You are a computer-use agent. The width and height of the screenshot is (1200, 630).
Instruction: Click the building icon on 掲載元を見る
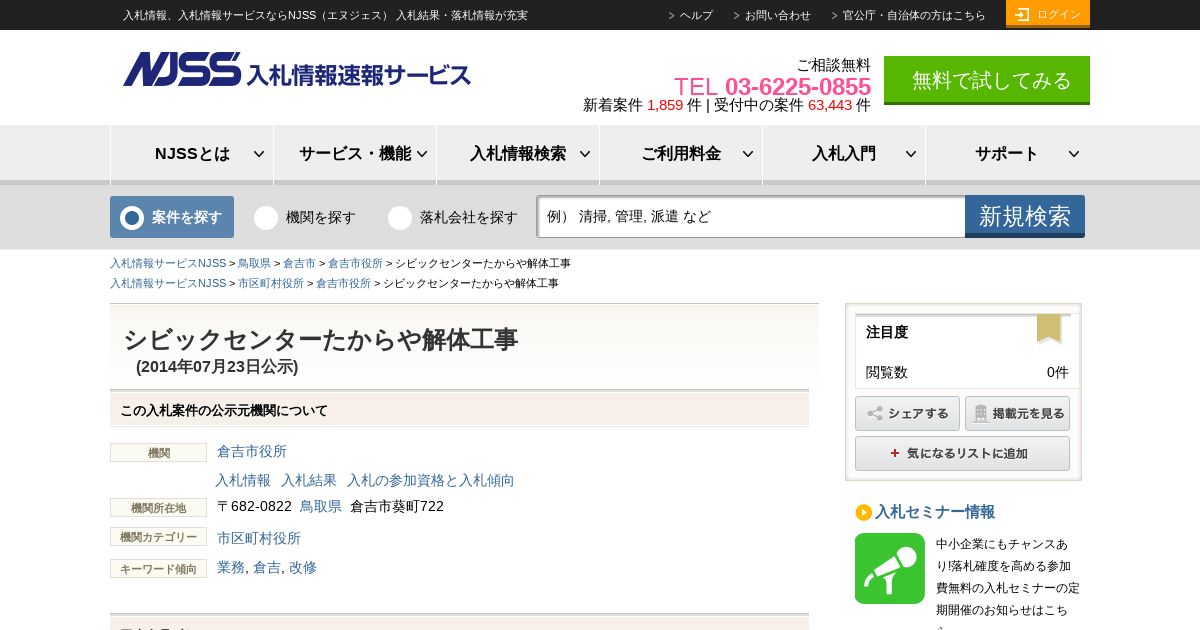981,413
